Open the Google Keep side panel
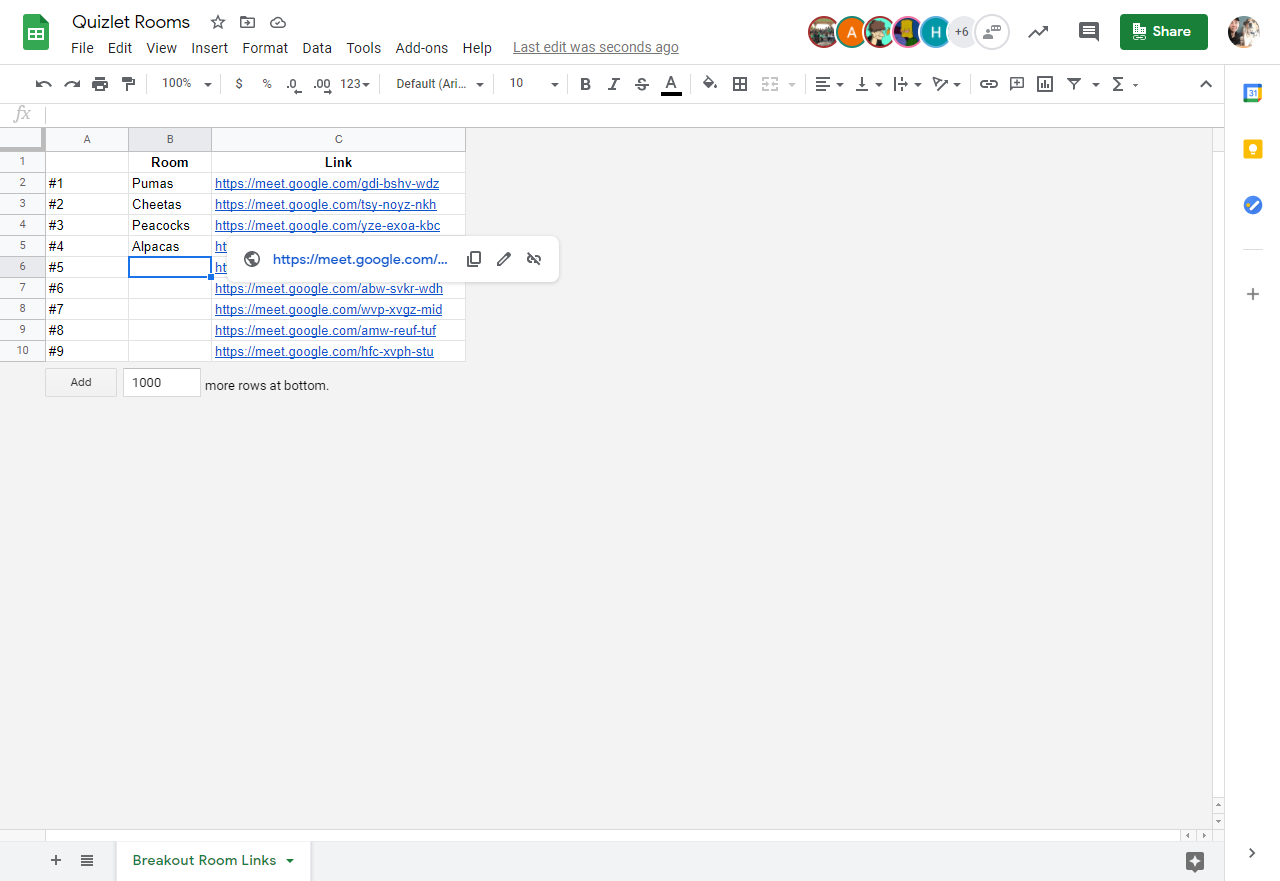This screenshot has width=1280, height=881. click(1252, 149)
